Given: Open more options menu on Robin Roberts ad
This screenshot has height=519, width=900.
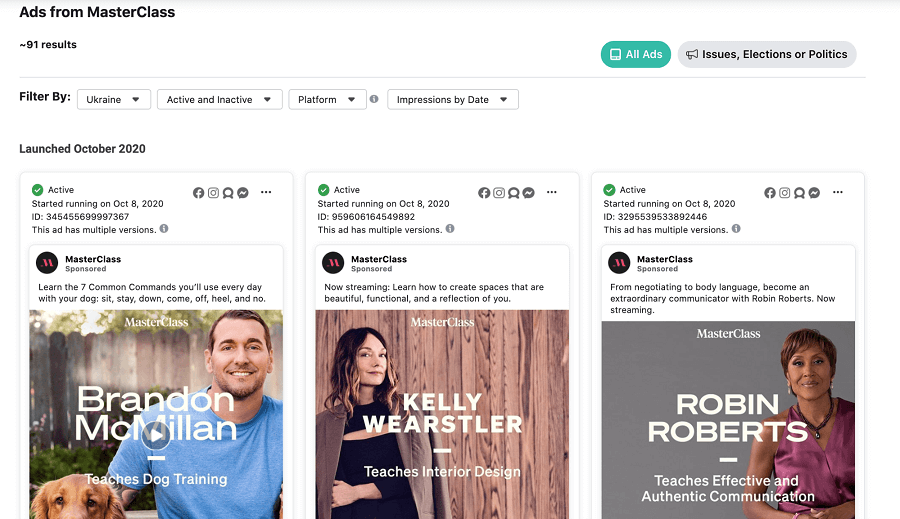Looking at the screenshot, I should coord(837,192).
